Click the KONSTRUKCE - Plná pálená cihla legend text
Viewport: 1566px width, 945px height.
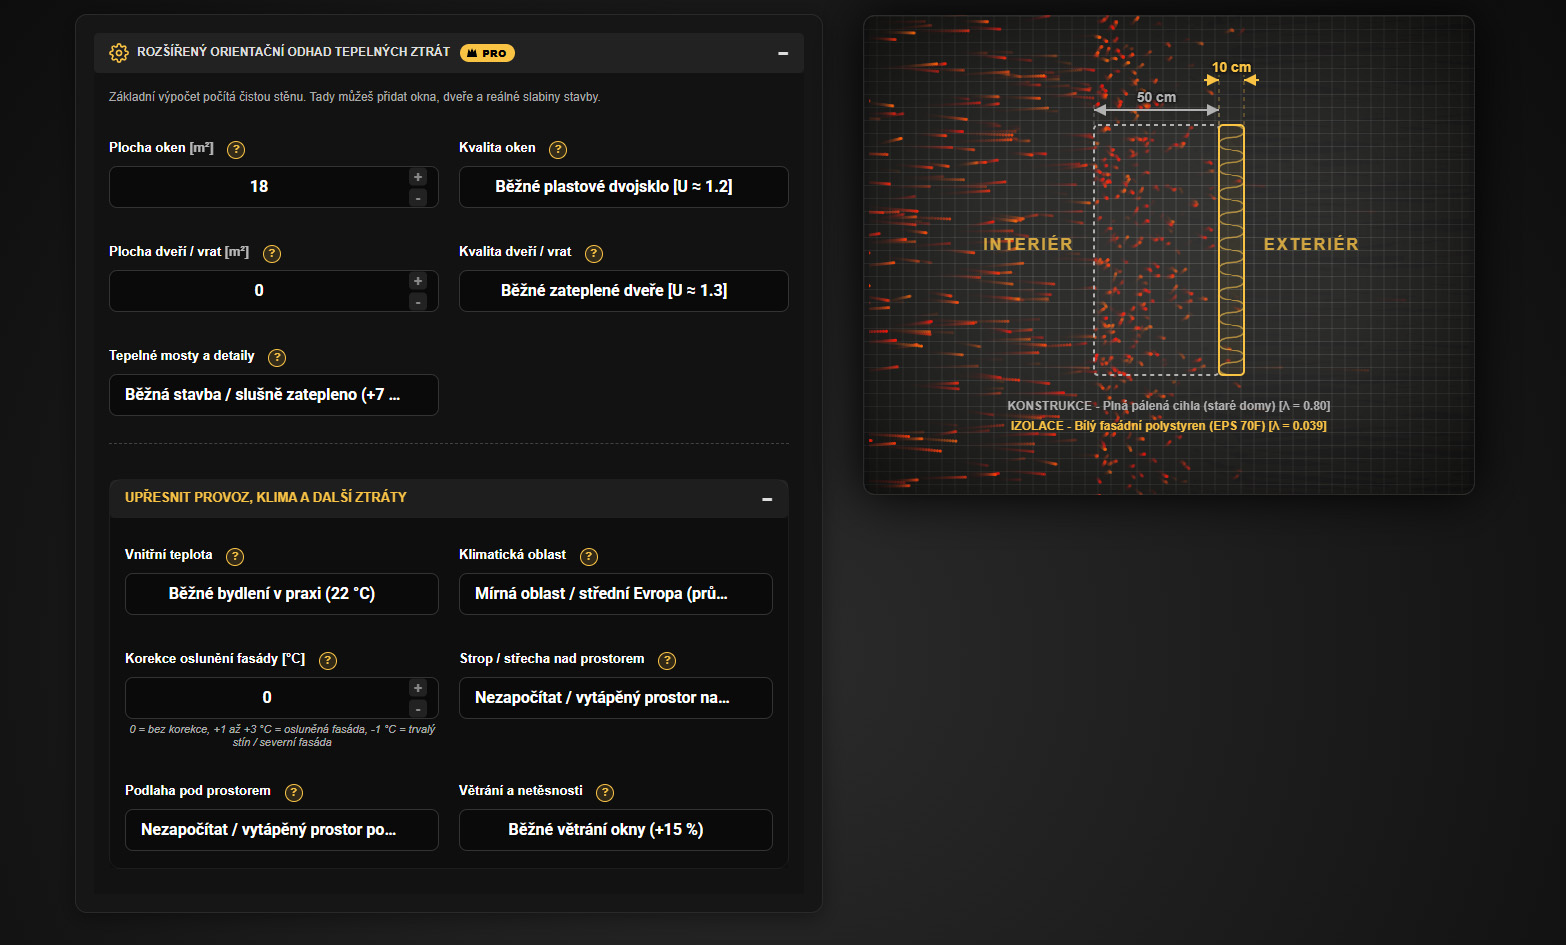pos(1168,406)
